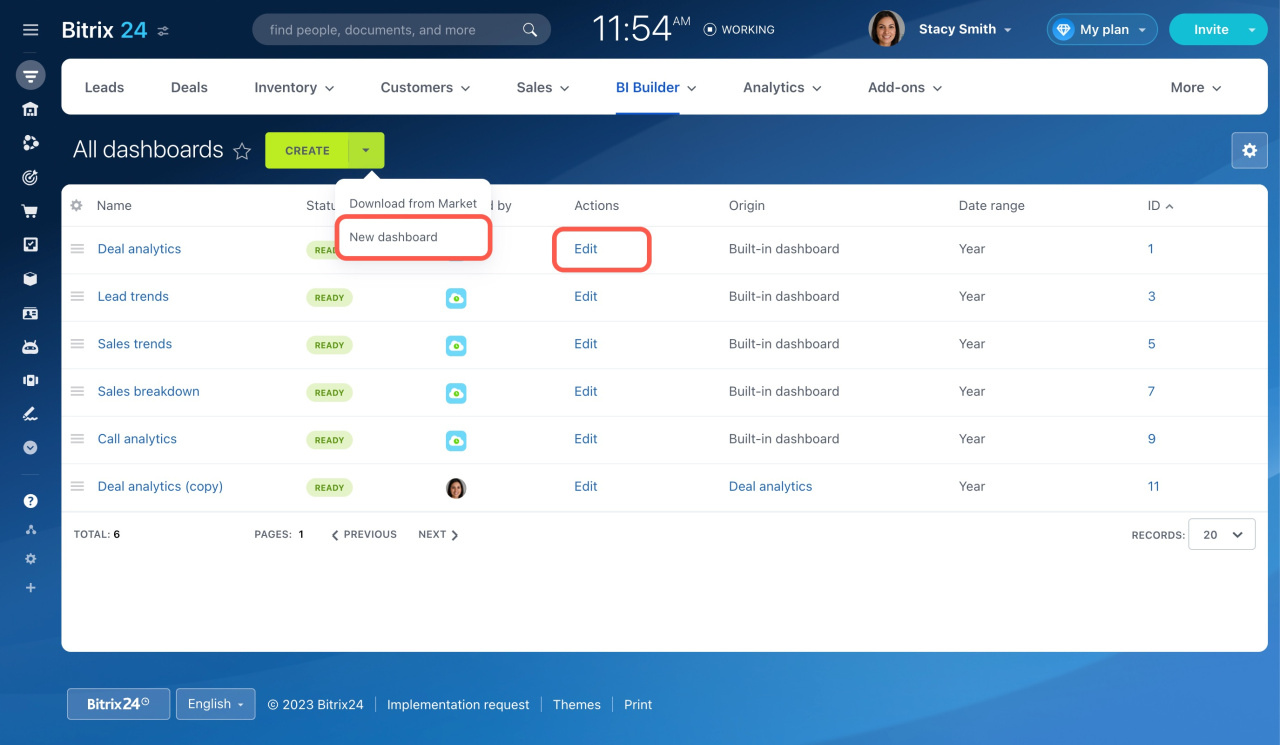
Task: Toggle the favorite star beside All dashboards
Action: tap(242, 151)
